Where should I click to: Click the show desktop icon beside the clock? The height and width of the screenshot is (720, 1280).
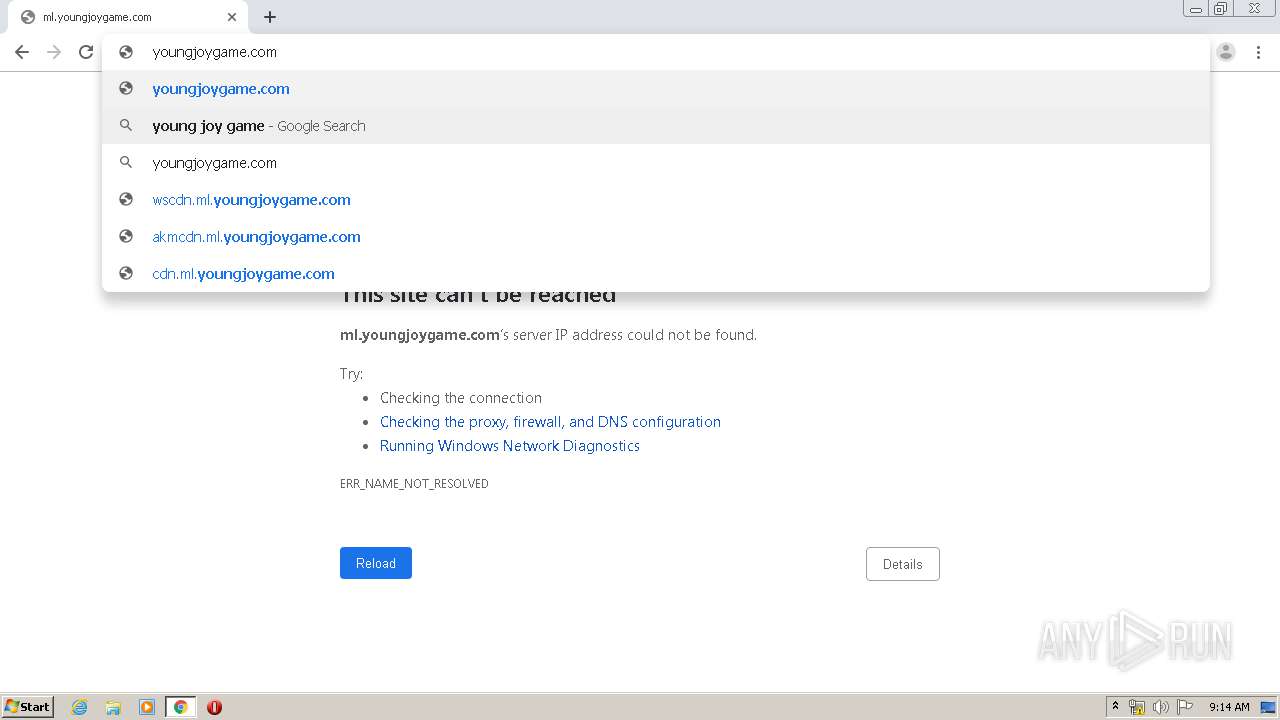pos(1268,707)
